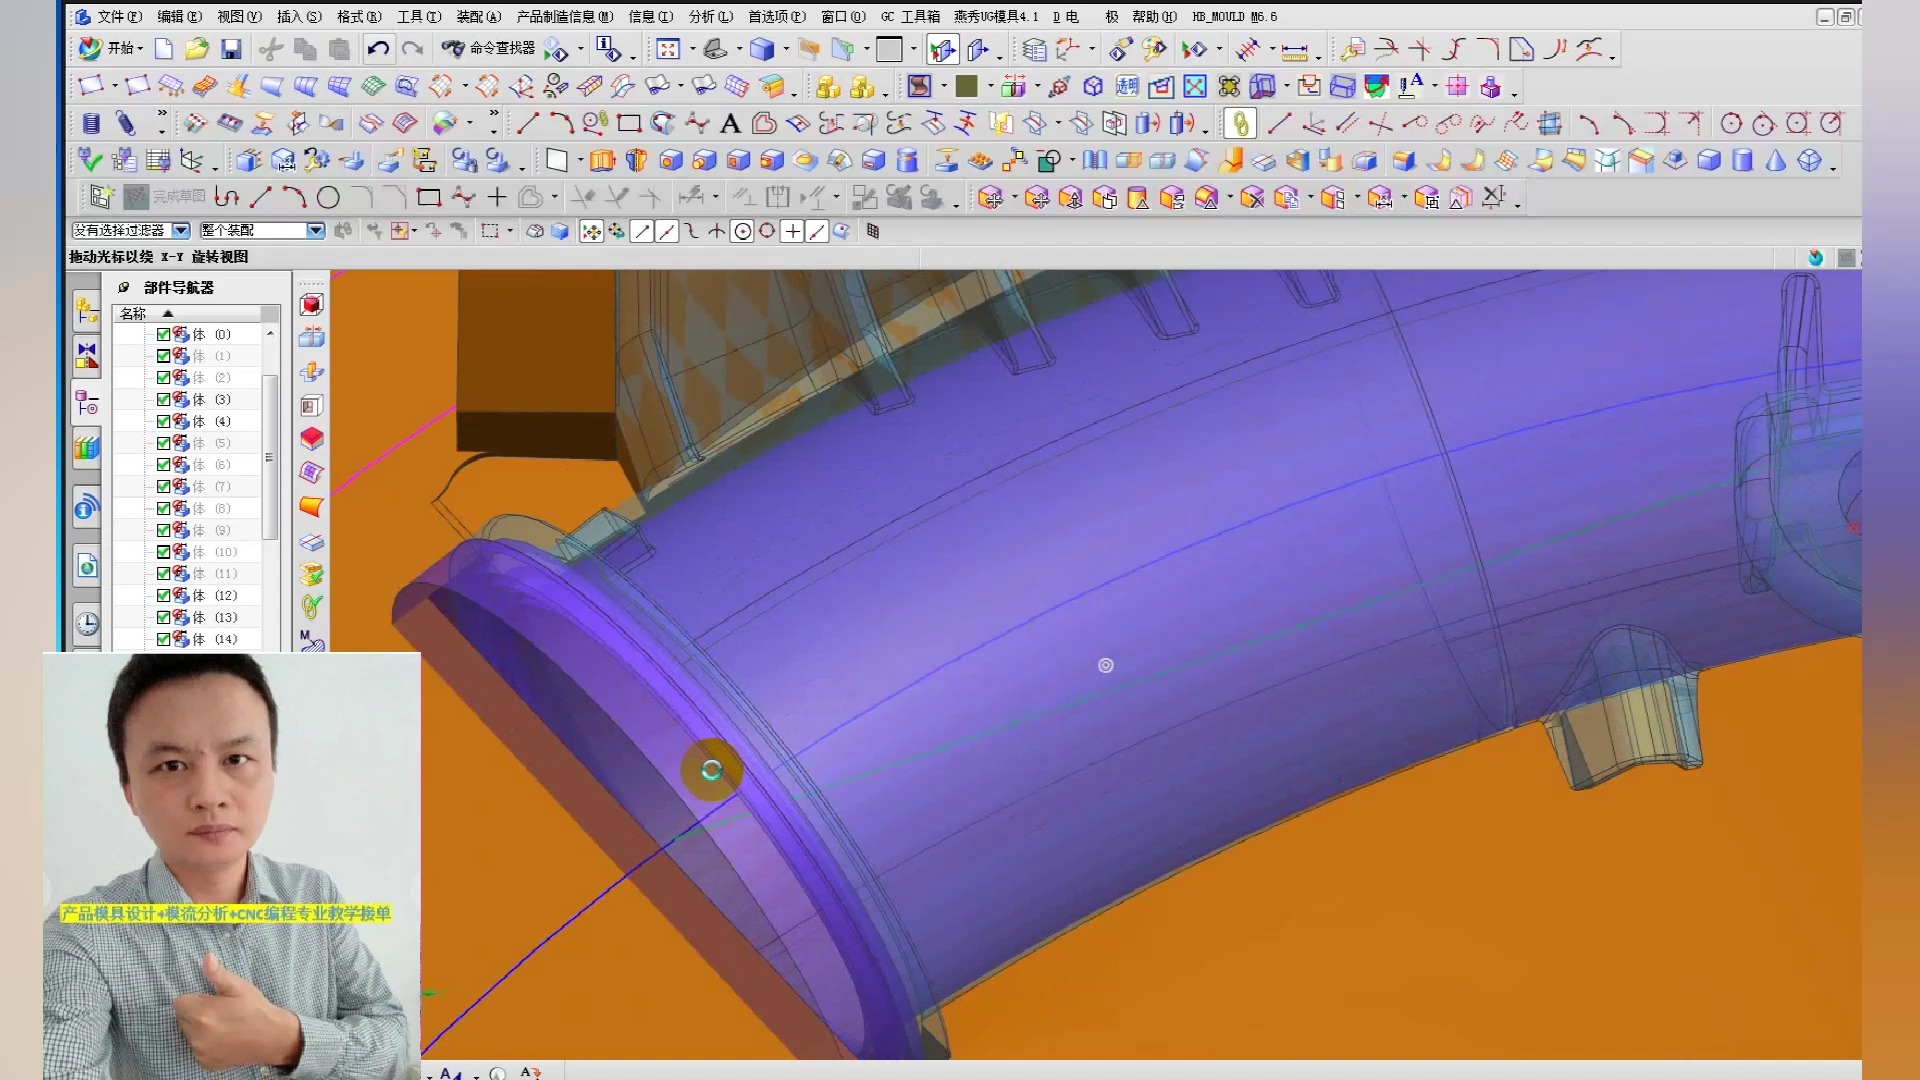Select the text 'A' curve tool

pyautogui.click(x=731, y=123)
